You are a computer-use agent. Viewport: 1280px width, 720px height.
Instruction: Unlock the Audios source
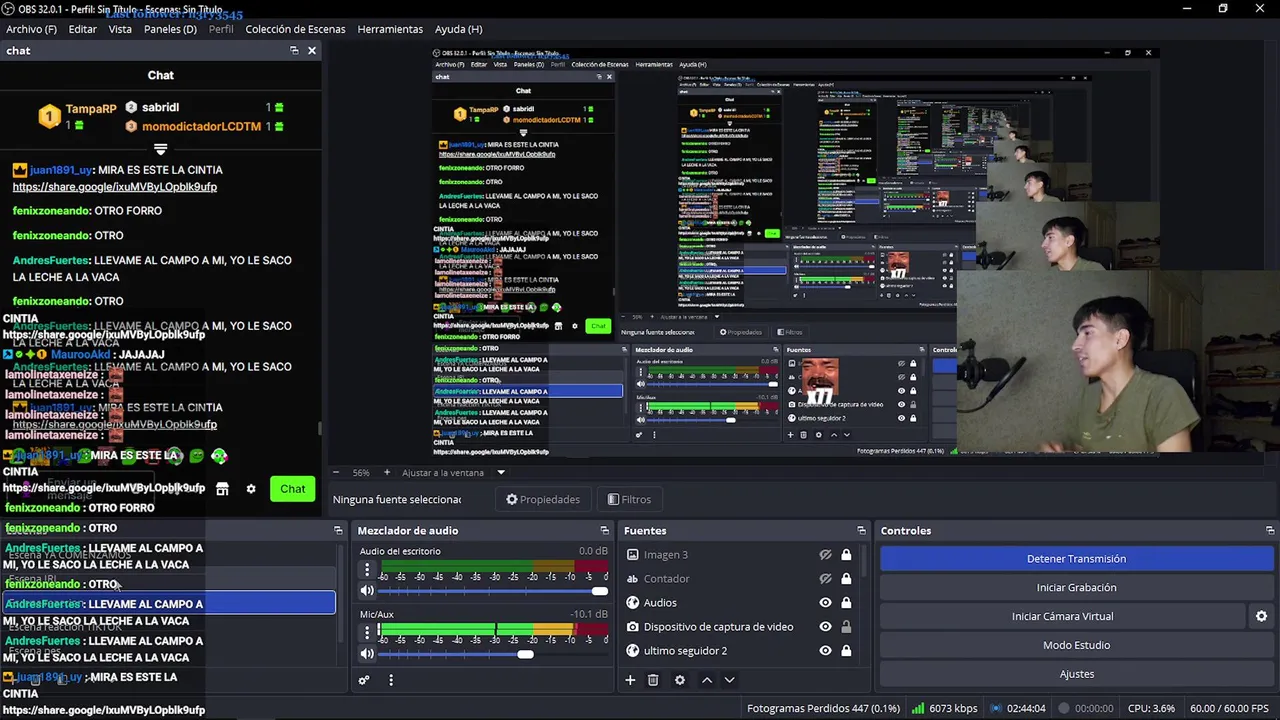(846, 603)
